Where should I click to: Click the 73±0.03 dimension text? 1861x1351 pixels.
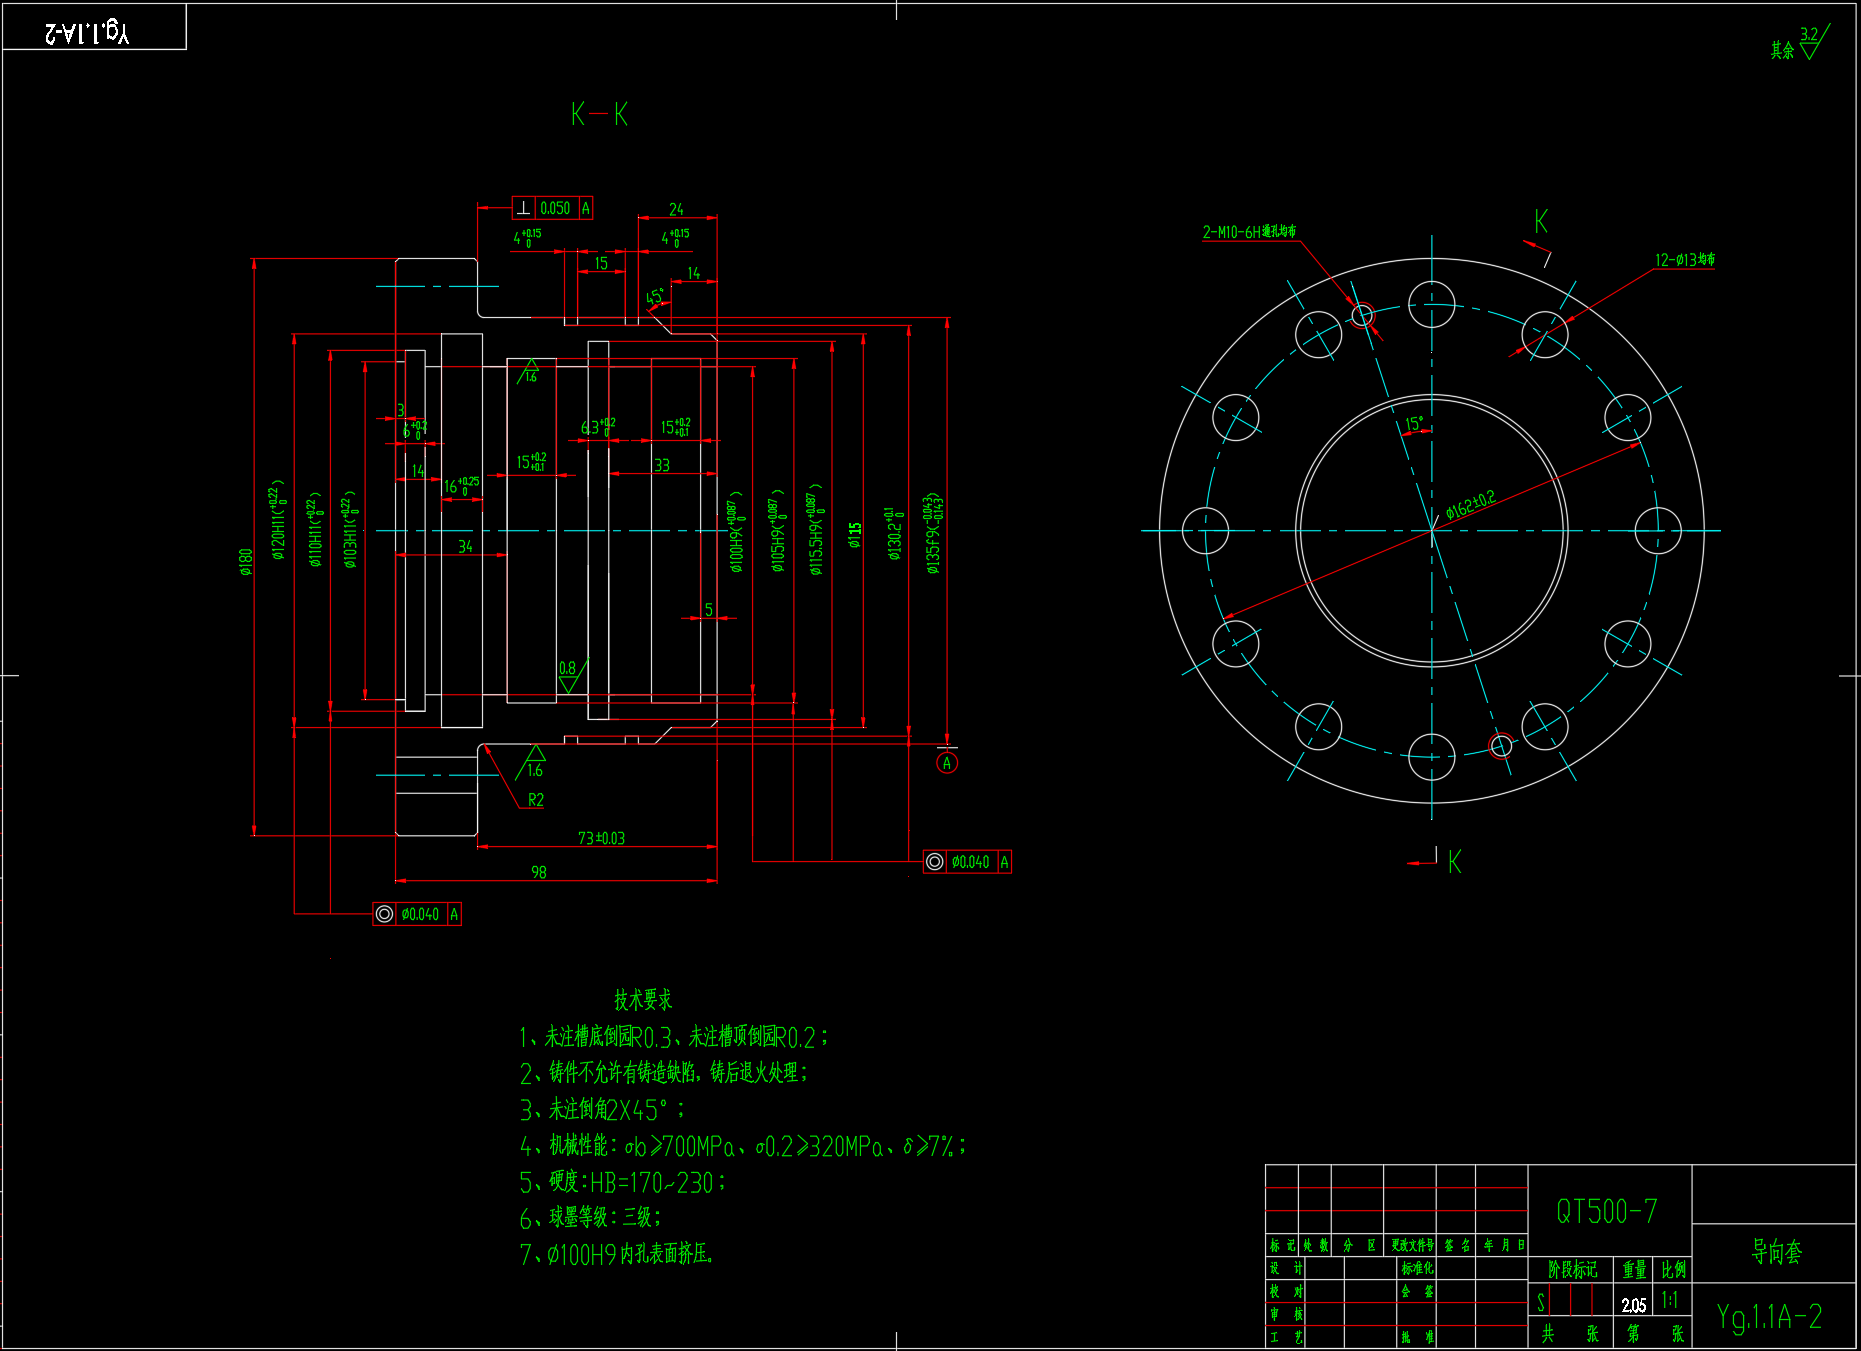pos(601,838)
